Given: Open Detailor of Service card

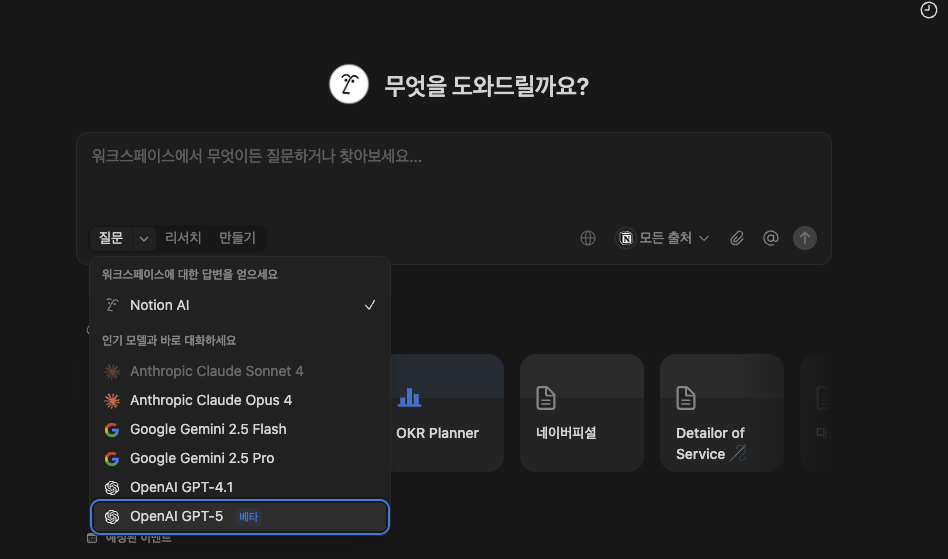Looking at the screenshot, I should (x=722, y=413).
